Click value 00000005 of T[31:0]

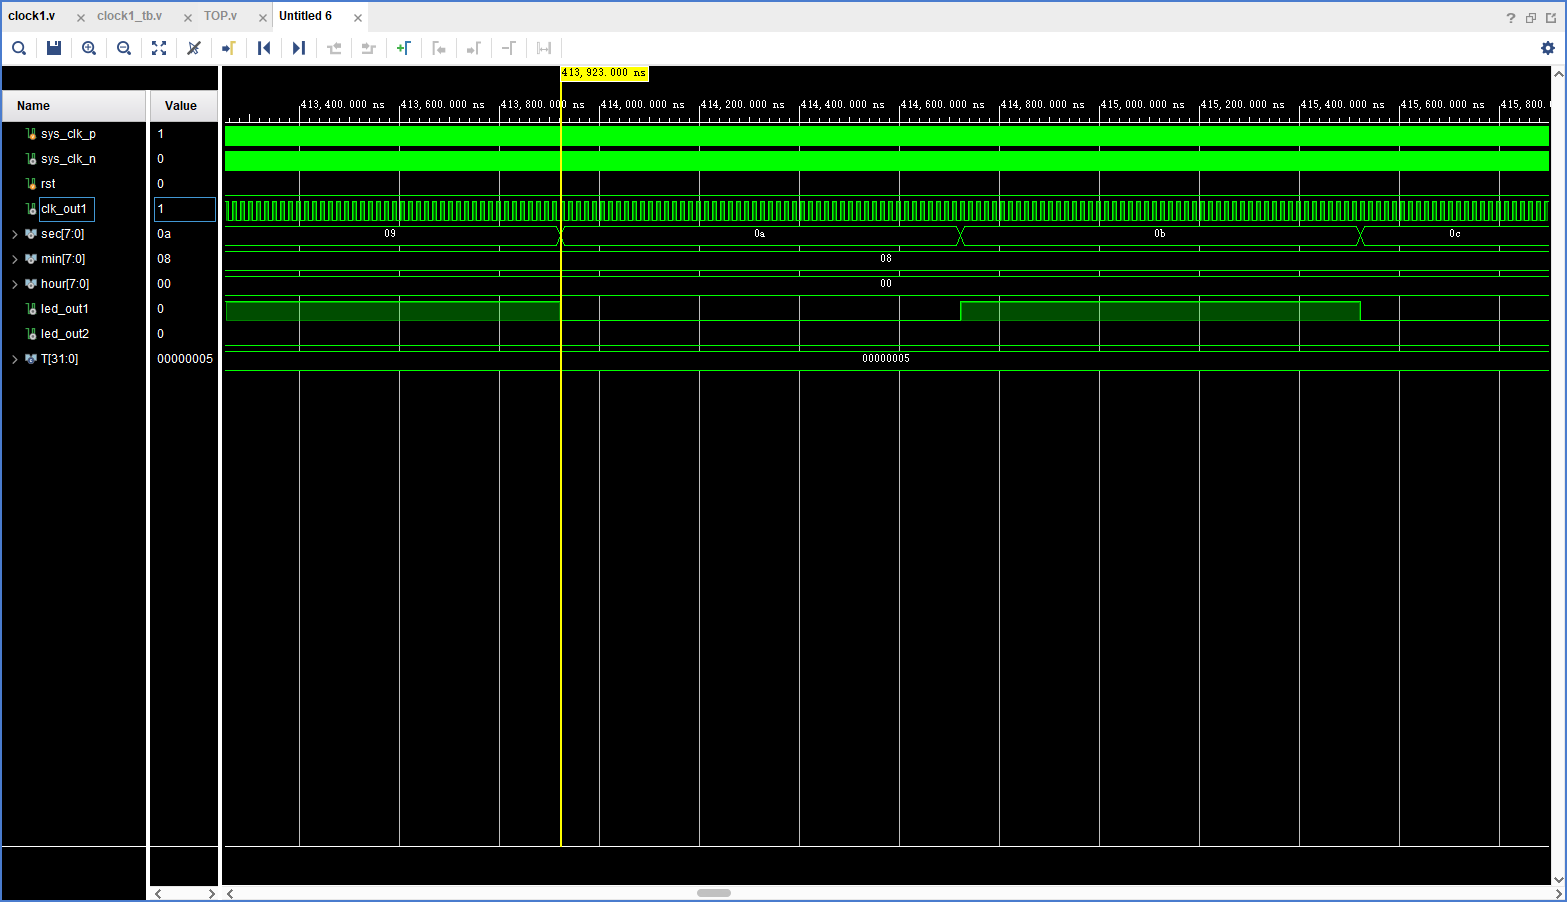coord(185,359)
